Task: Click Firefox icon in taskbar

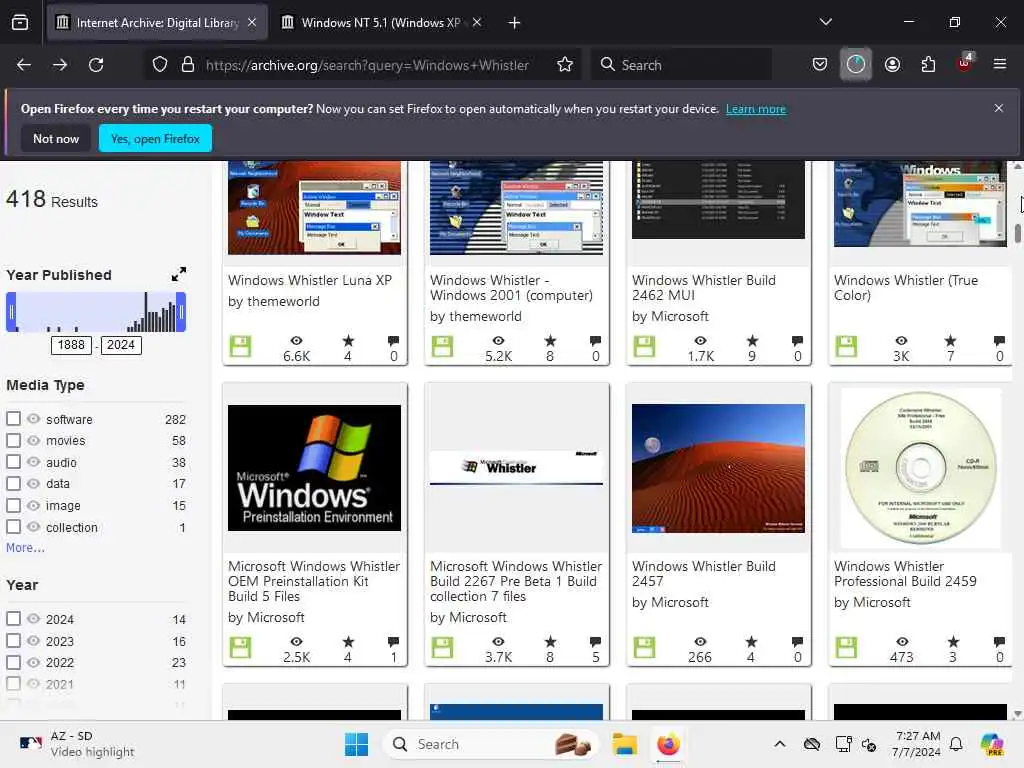Action: [x=668, y=744]
